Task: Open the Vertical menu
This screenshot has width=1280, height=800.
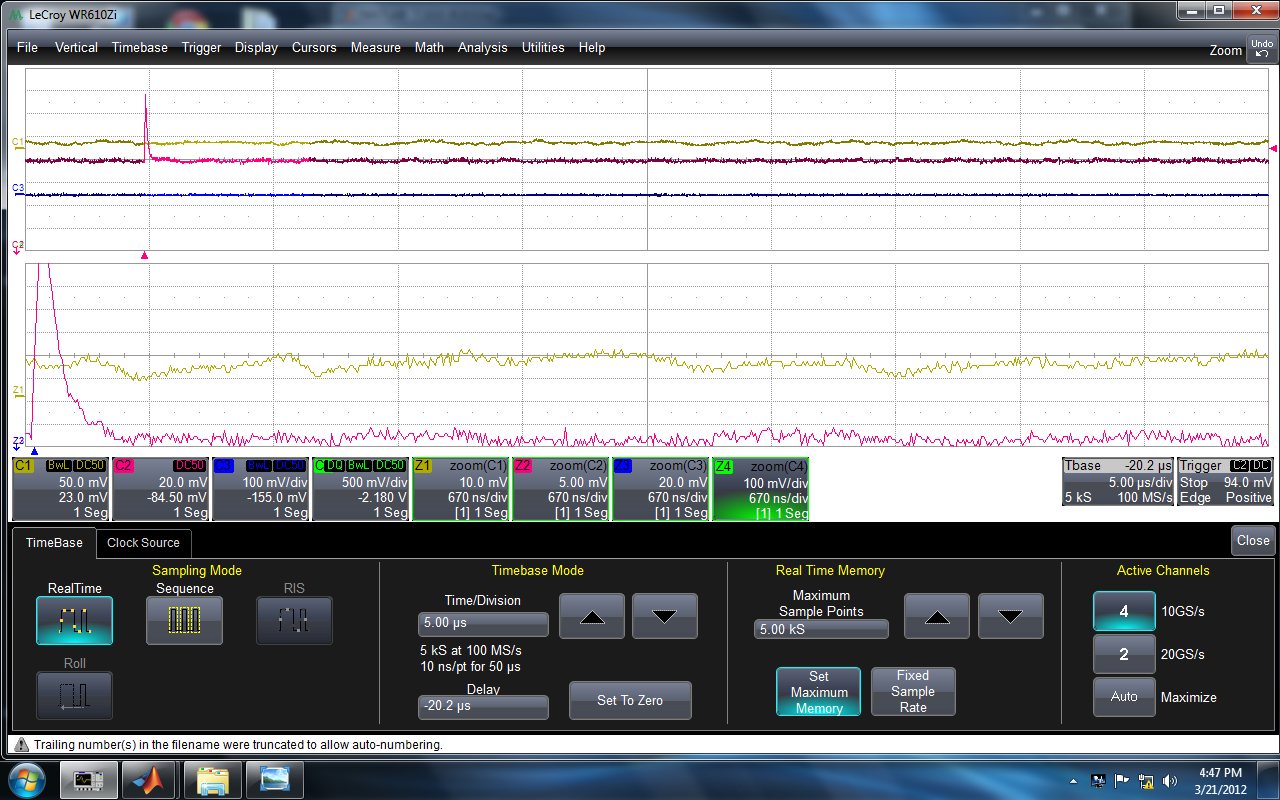Action: 76,48
